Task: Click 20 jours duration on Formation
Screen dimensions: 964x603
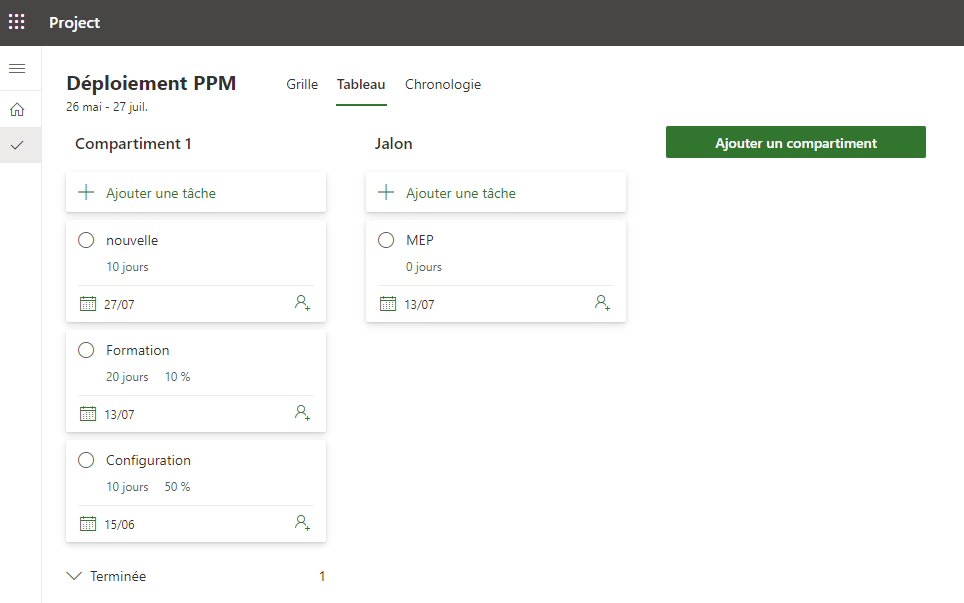Action: click(x=127, y=377)
